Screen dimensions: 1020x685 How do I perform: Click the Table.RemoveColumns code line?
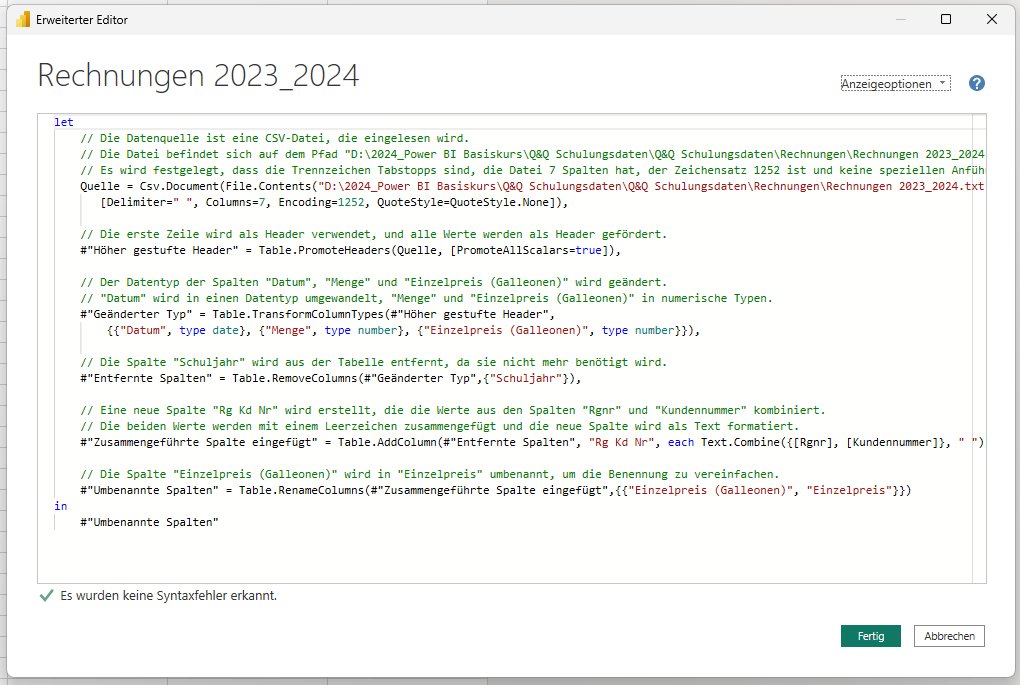coord(330,377)
